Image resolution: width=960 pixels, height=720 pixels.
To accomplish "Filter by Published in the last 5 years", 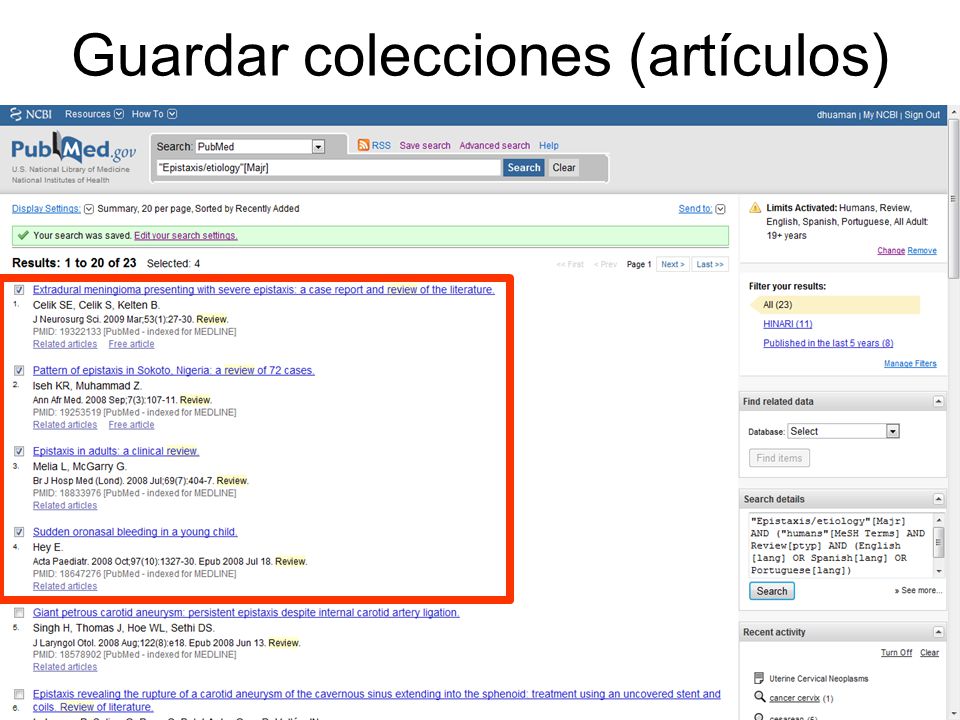I will tap(828, 343).
